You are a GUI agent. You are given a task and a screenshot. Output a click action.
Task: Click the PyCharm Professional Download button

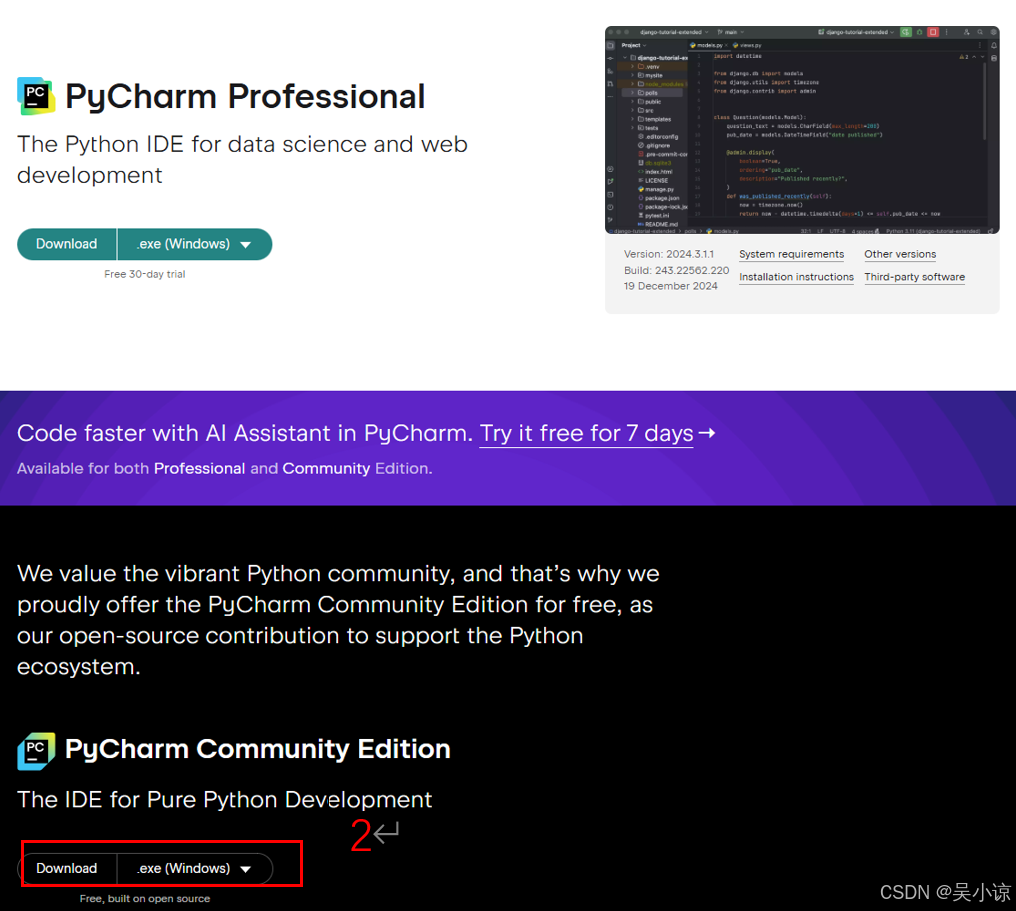coord(67,244)
